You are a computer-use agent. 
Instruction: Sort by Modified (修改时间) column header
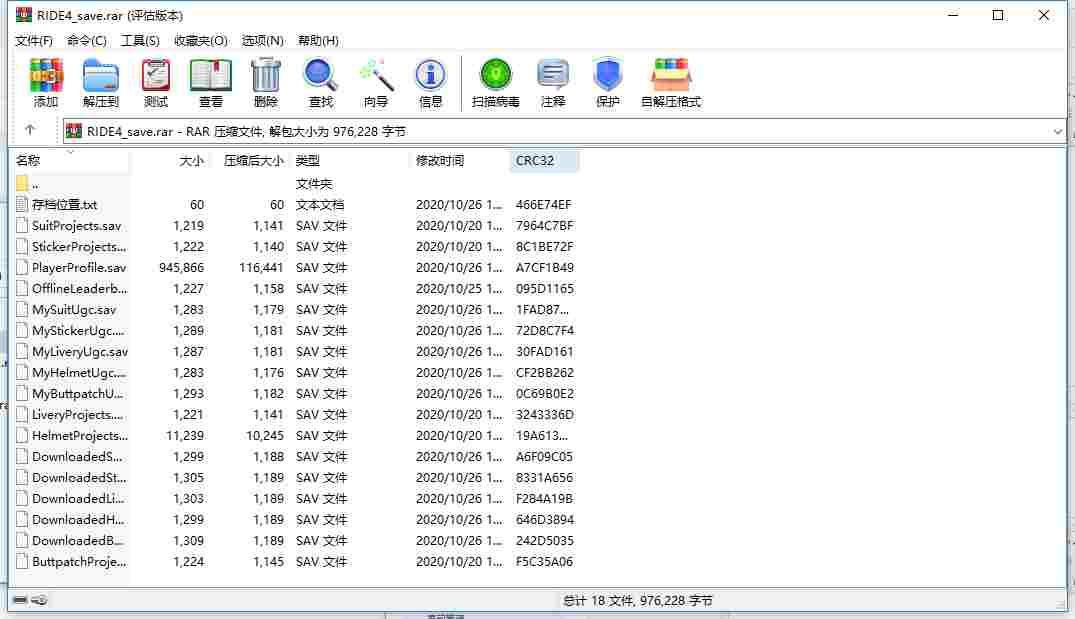[x=459, y=160]
